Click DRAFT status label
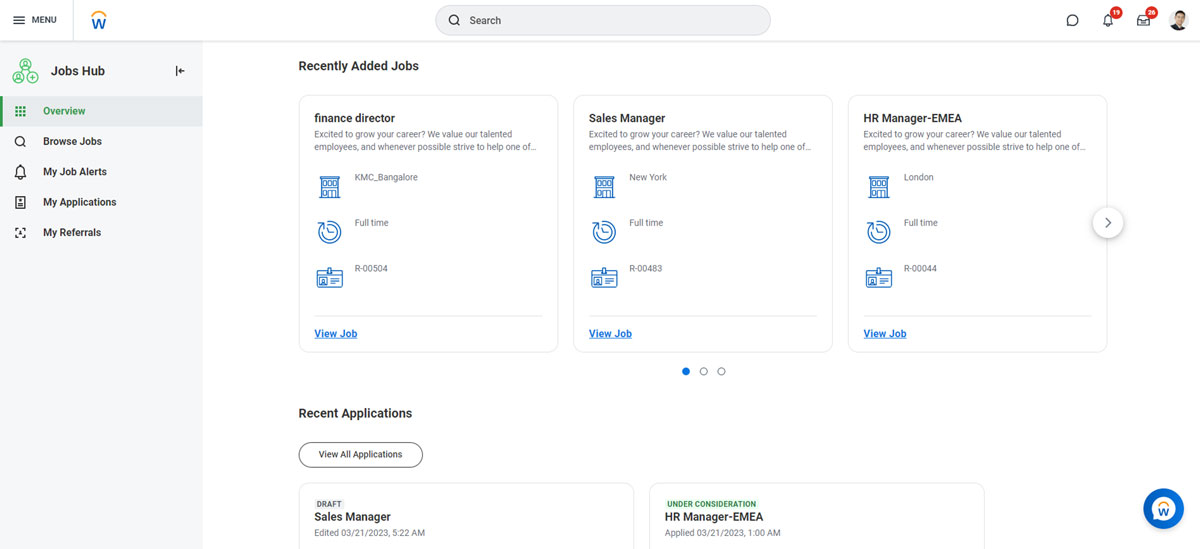Screen dimensions: 1200x549 (329, 504)
